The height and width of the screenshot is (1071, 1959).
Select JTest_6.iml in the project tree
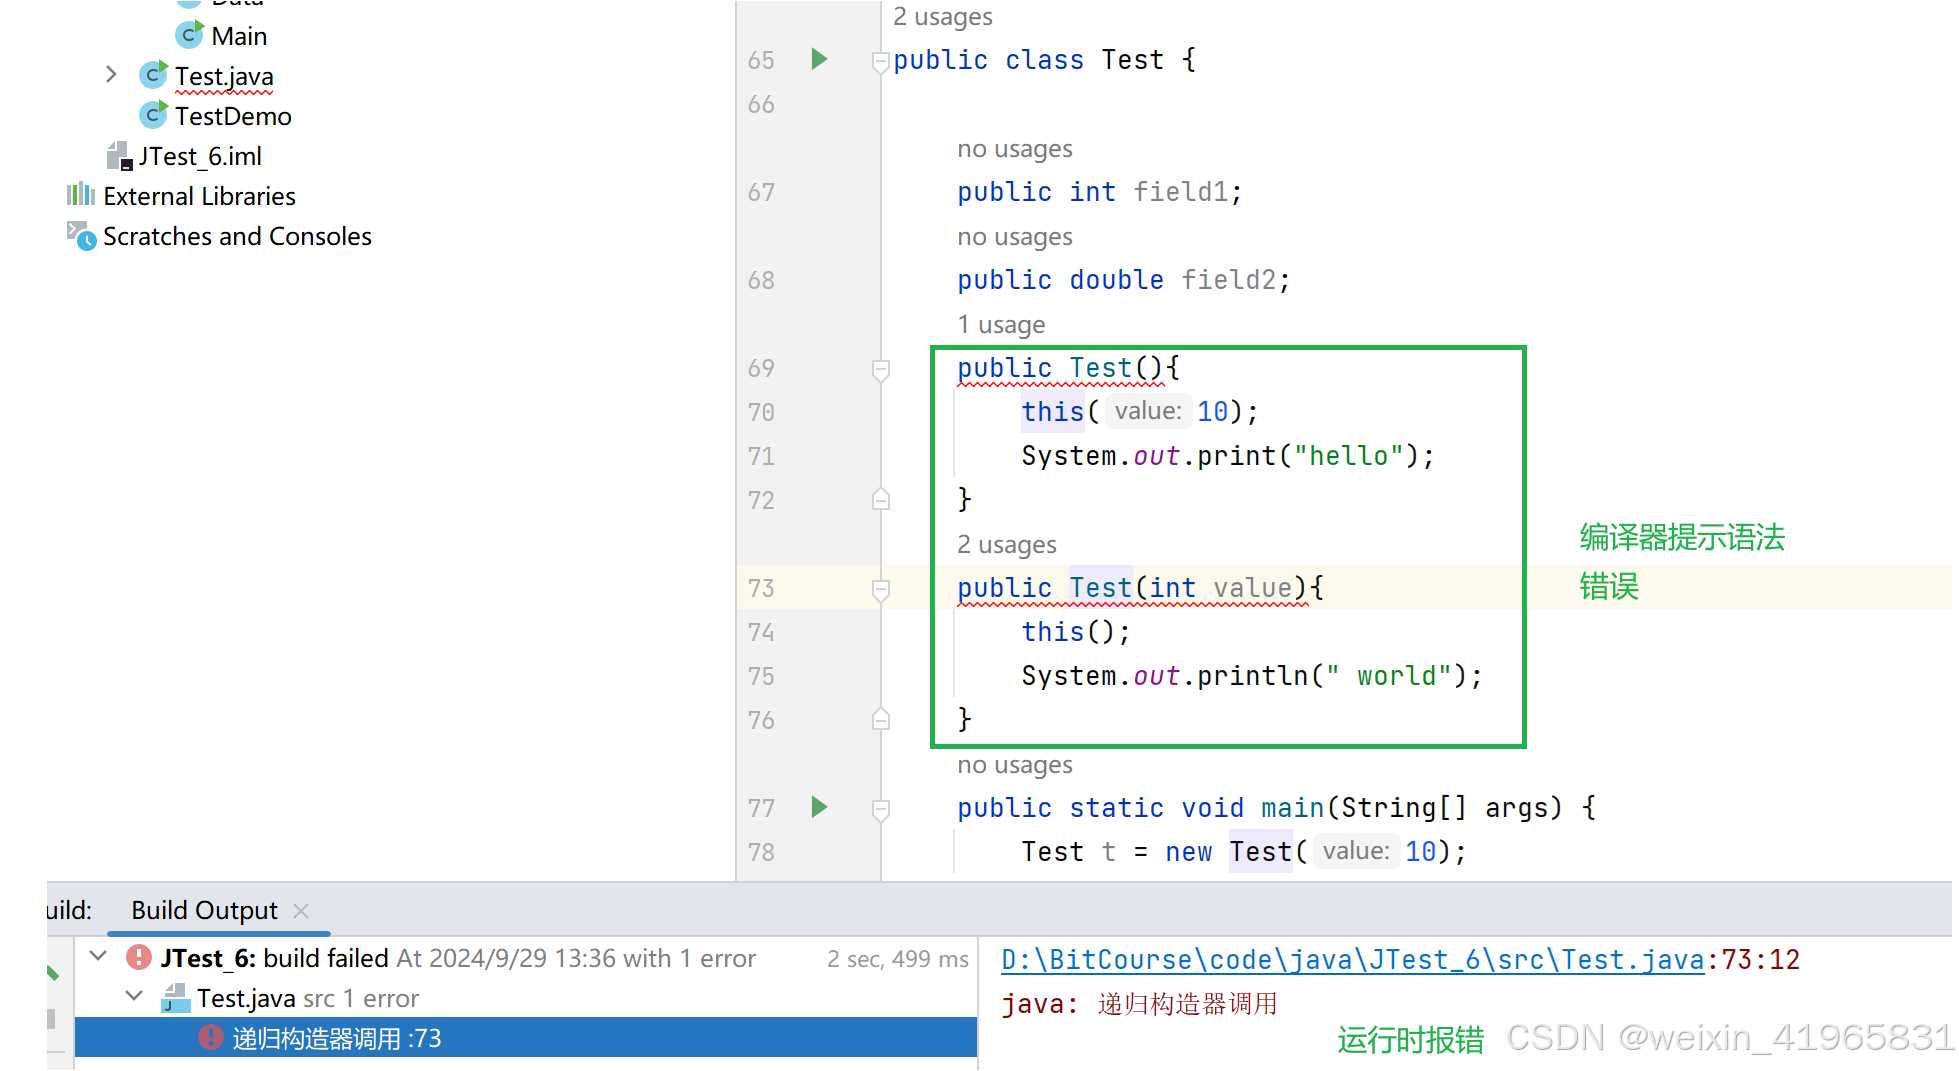200,156
